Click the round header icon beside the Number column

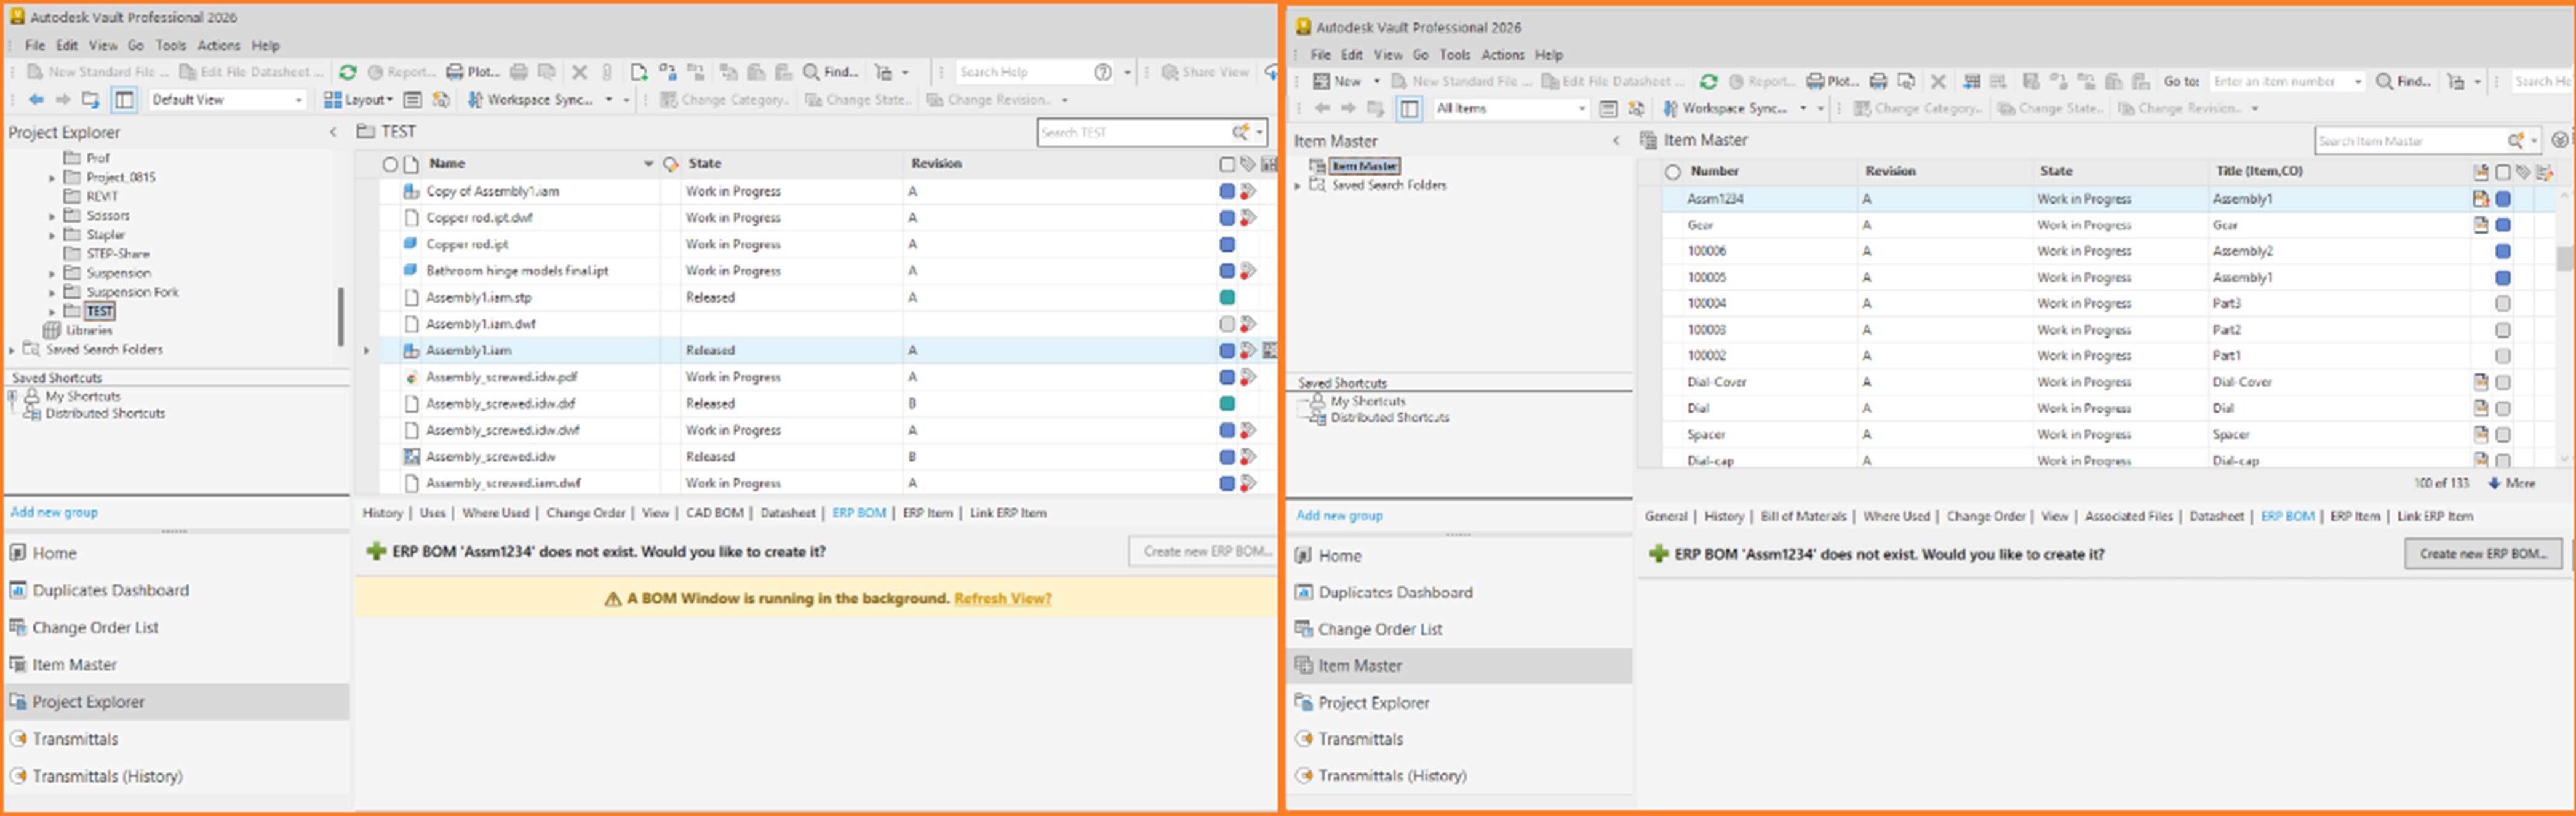(1672, 172)
